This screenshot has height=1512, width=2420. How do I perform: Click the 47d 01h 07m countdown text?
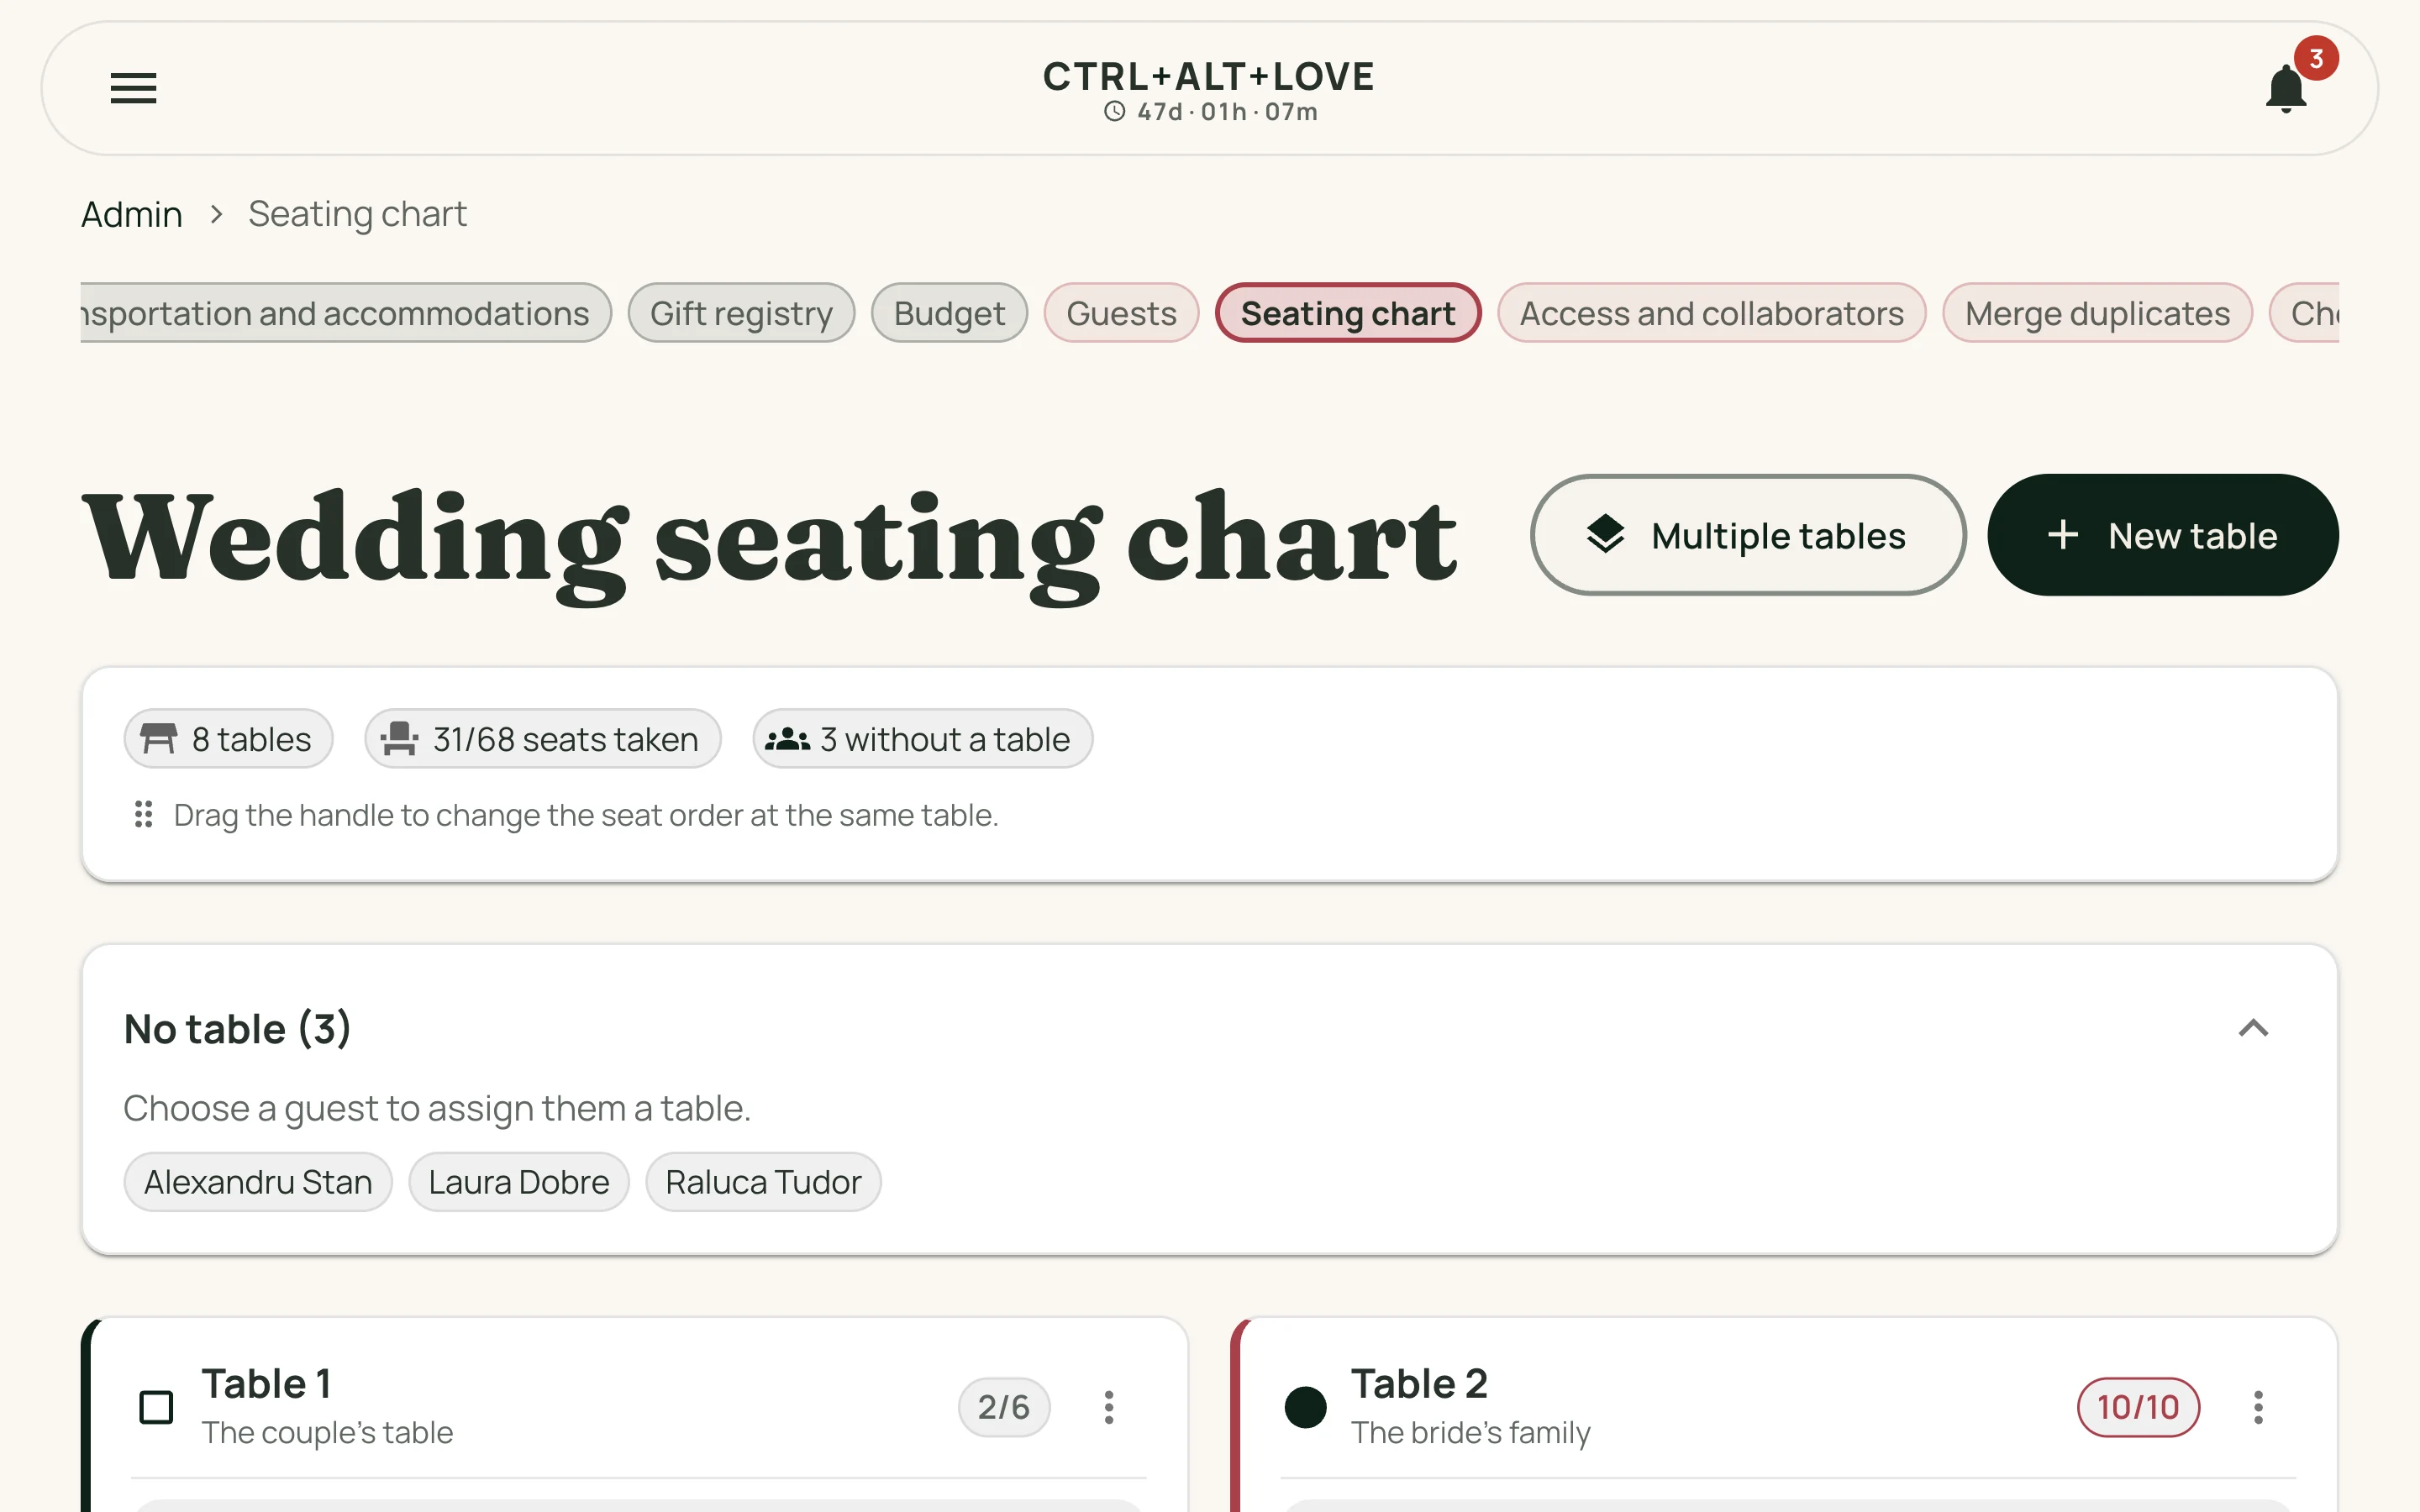point(1227,112)
